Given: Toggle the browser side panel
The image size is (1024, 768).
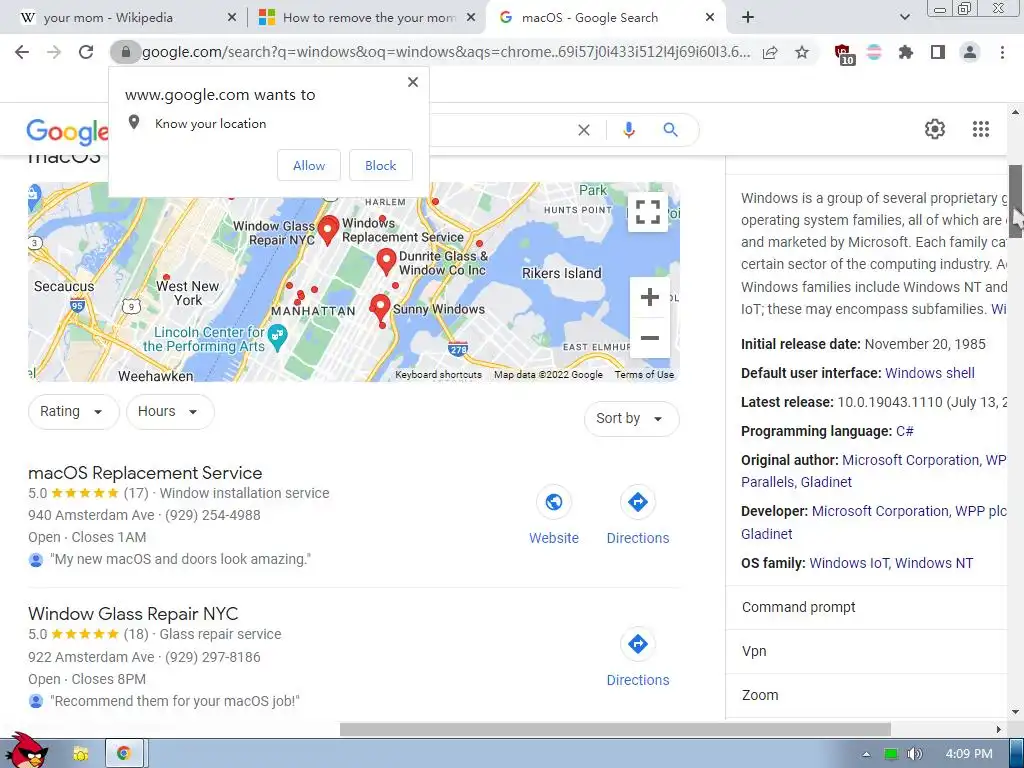Looking at the screenshot, I should pos(938,52).
